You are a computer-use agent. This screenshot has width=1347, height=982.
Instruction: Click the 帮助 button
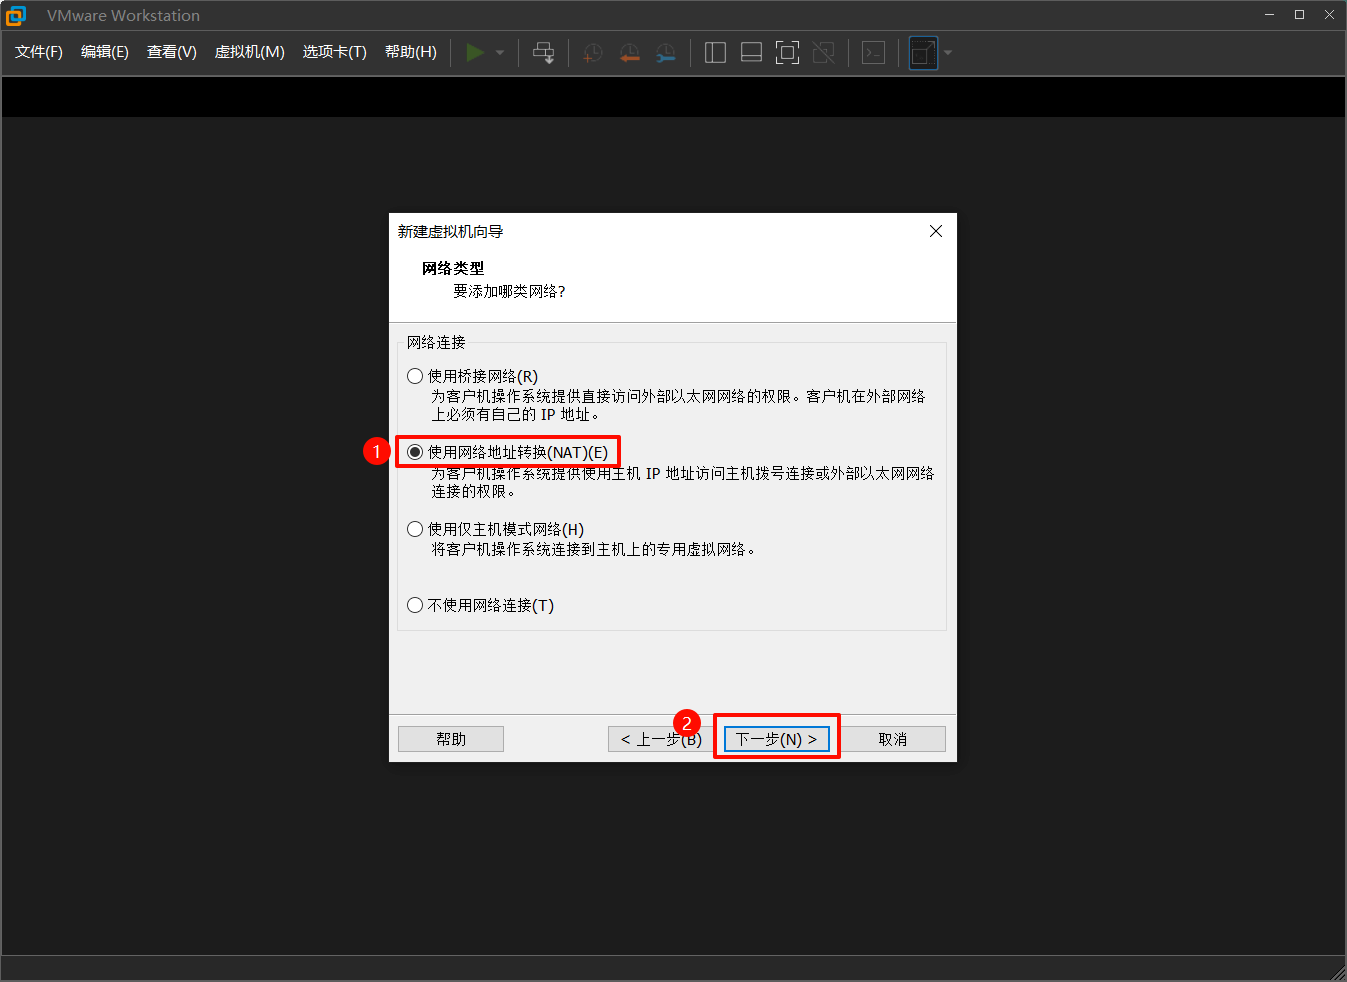coord(450,738)
